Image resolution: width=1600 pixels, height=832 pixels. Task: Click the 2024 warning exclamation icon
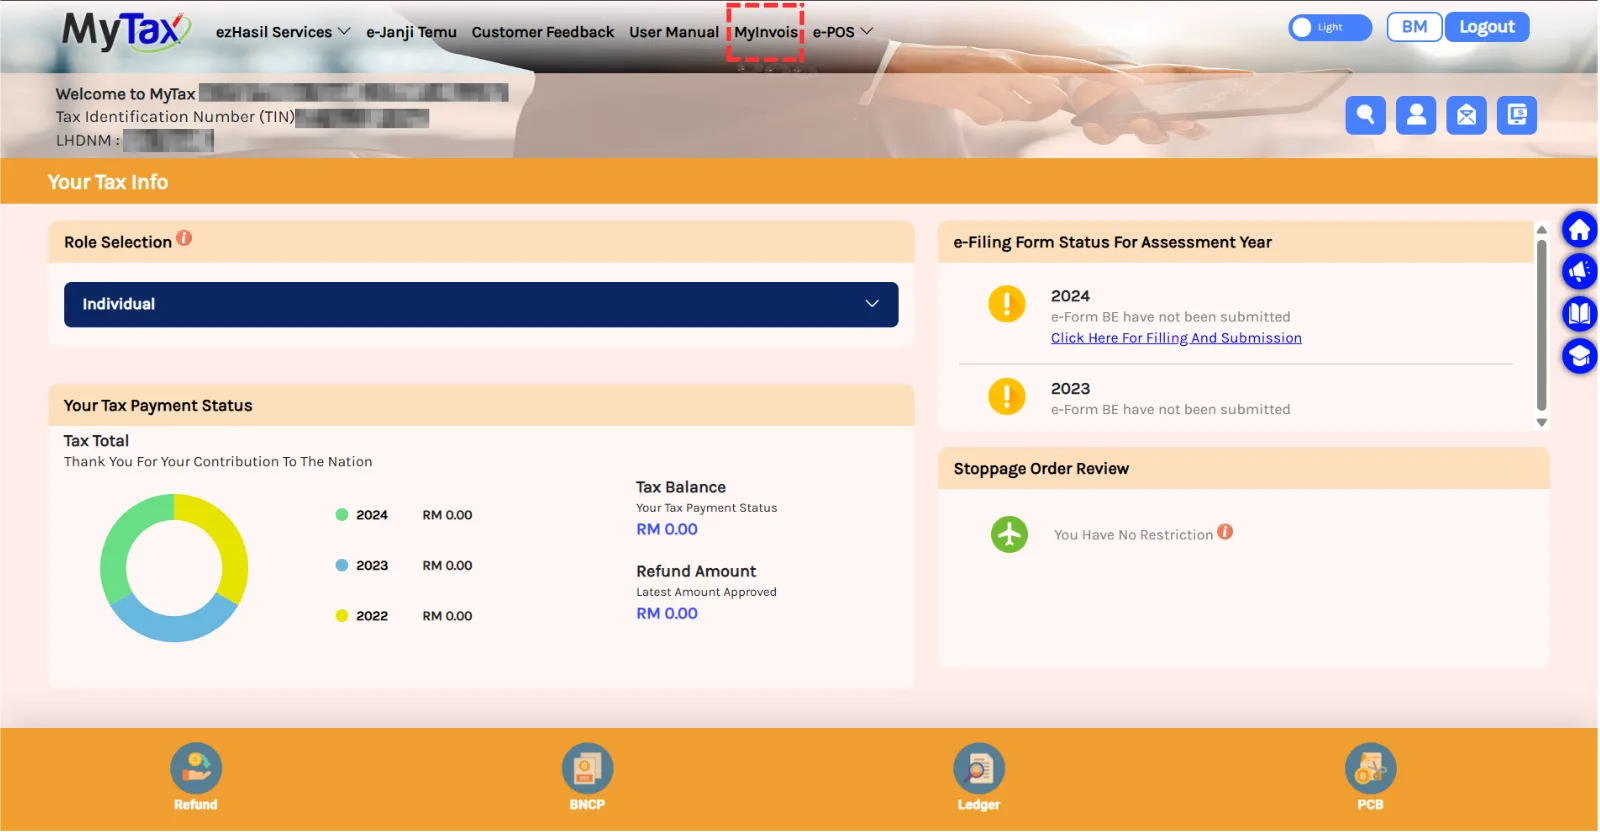[x=1007, y=304]
